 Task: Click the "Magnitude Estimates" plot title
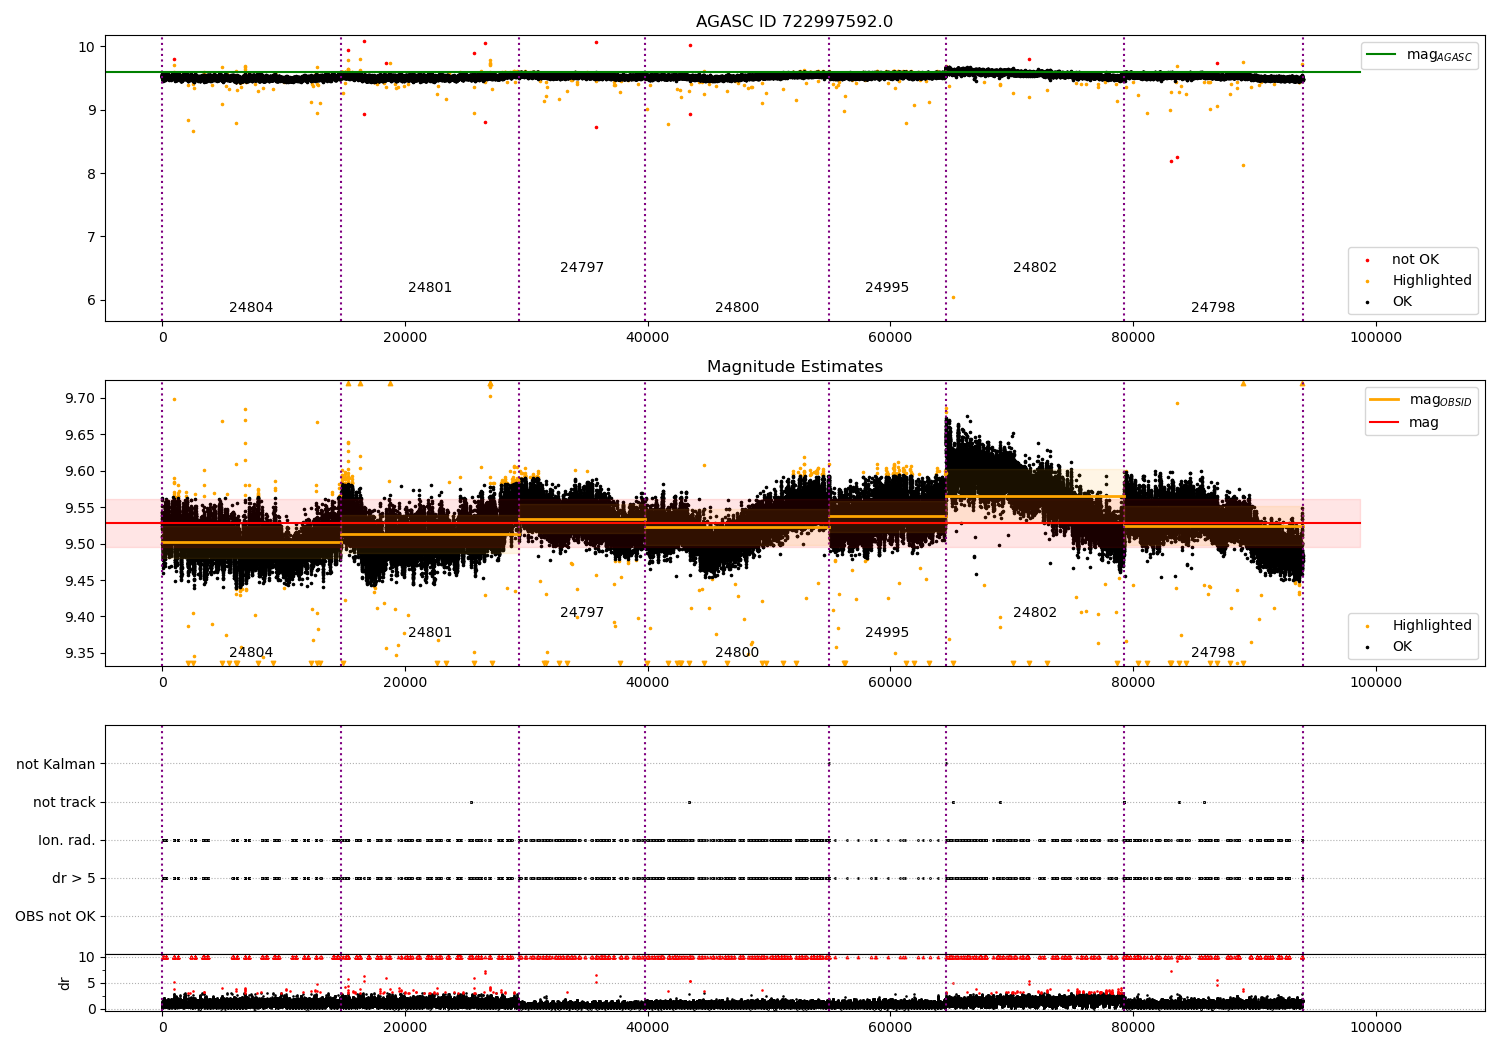pos(794,367)
